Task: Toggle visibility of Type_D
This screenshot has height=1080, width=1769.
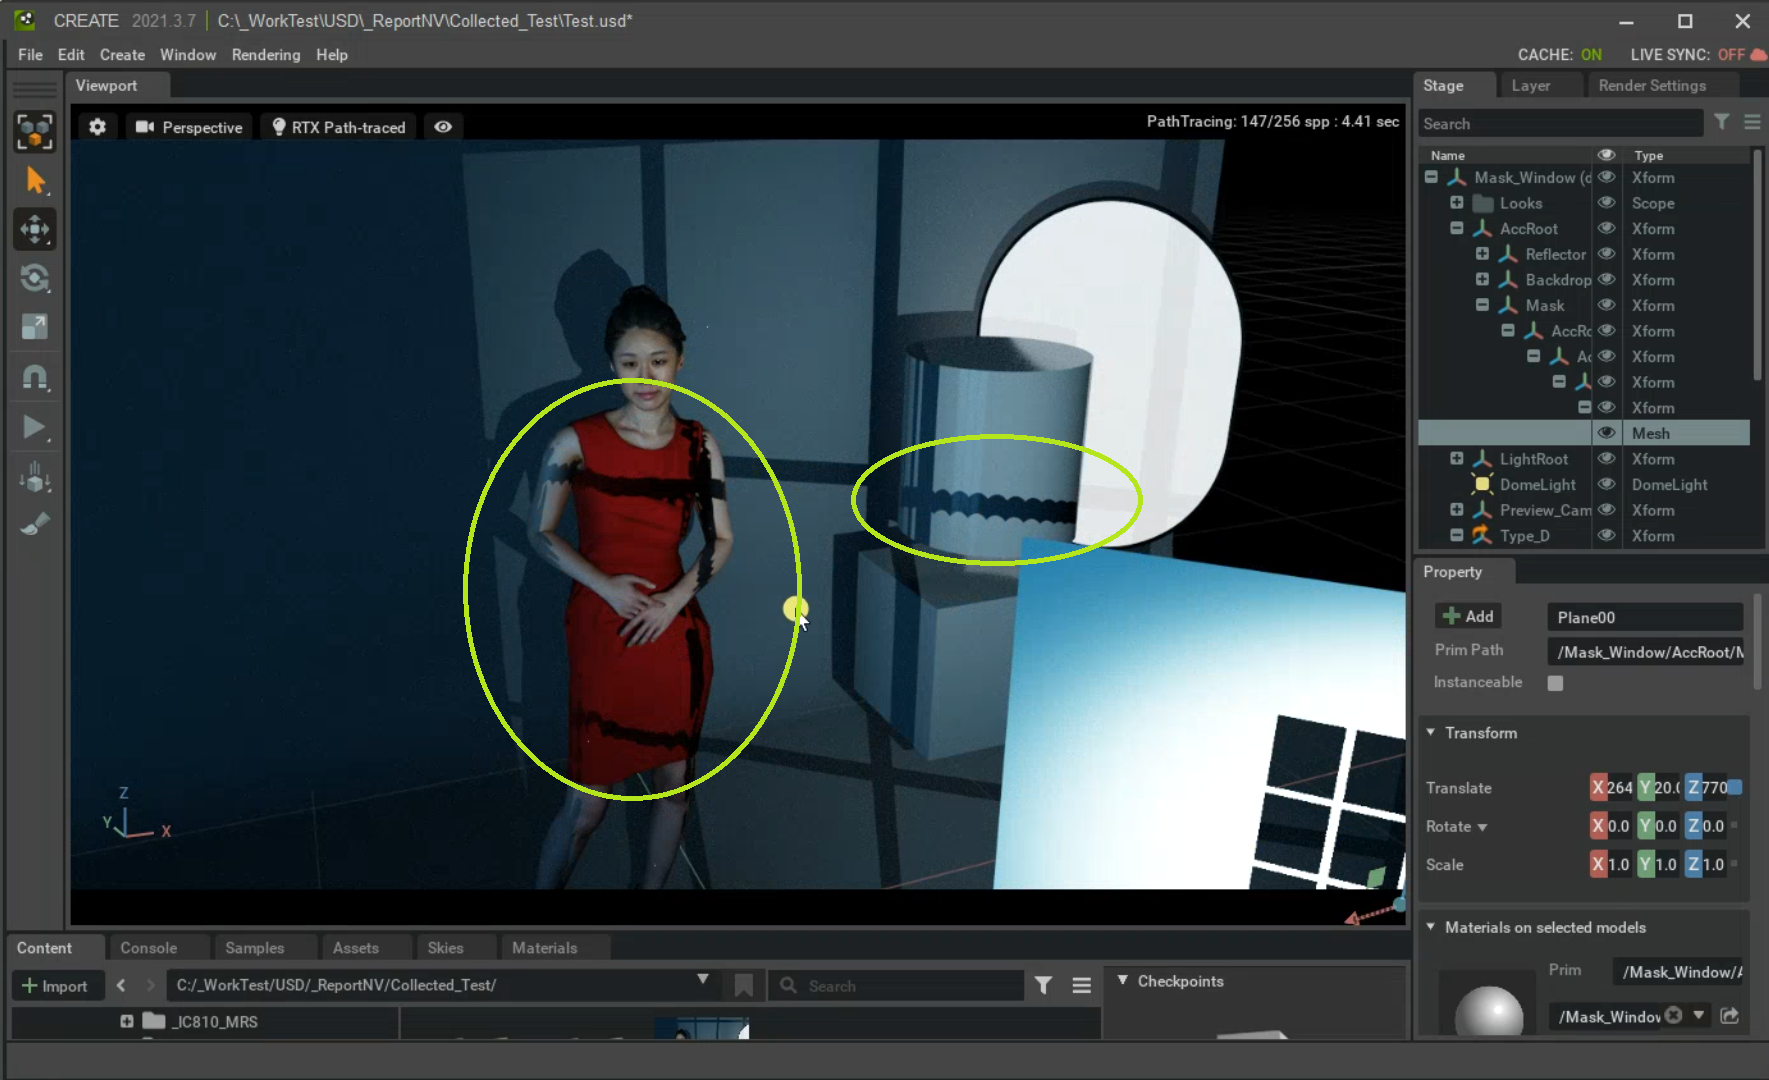Action: pyautogui.click(x=1606, y=535)
